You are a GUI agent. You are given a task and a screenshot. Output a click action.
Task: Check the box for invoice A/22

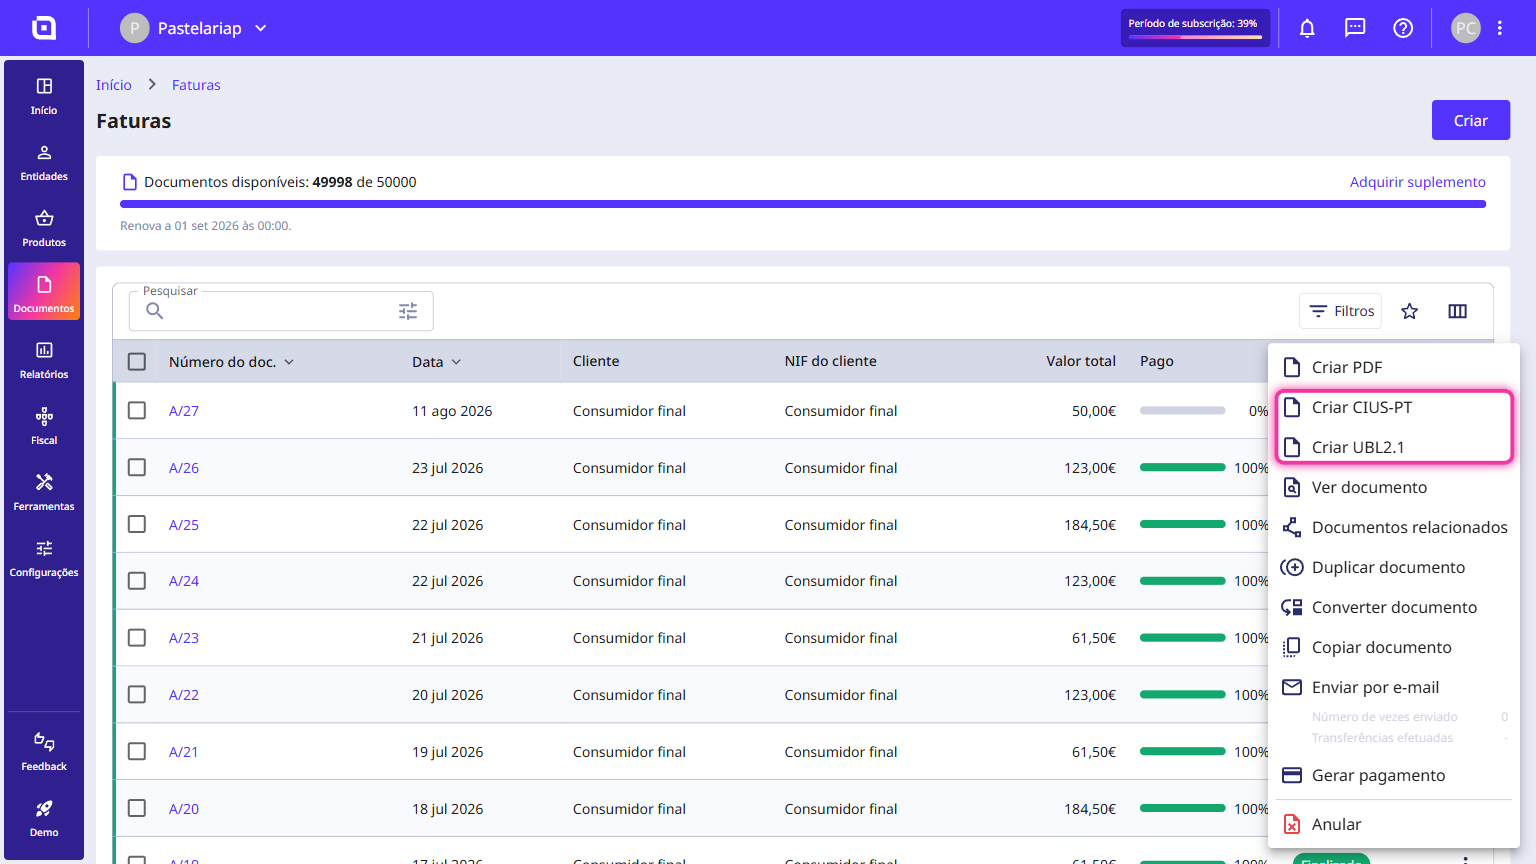(137, 694)
